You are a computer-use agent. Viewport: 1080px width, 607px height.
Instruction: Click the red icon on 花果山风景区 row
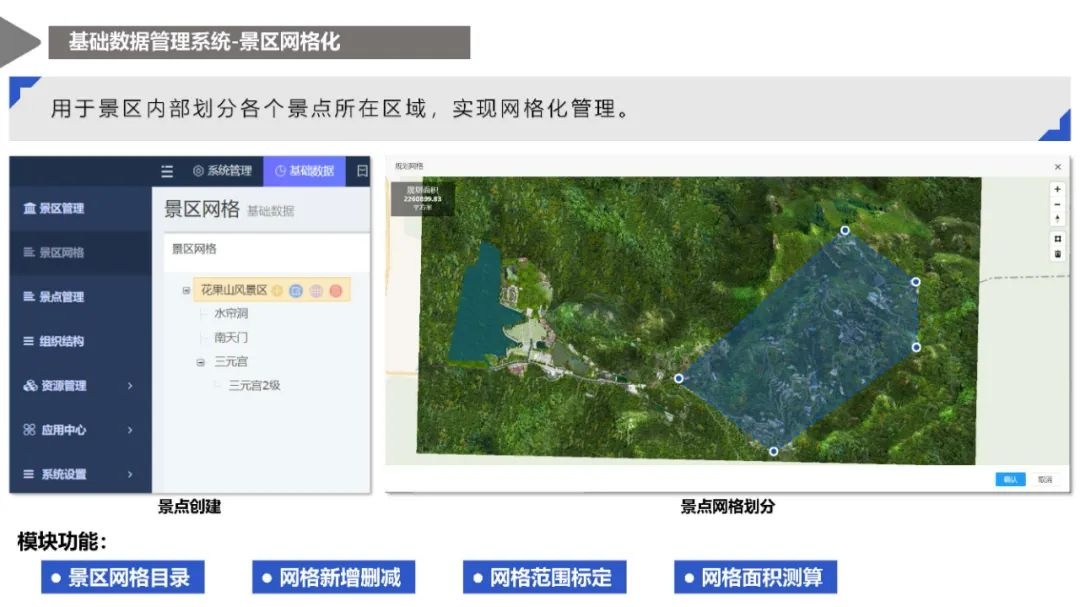tap(336, 291)
